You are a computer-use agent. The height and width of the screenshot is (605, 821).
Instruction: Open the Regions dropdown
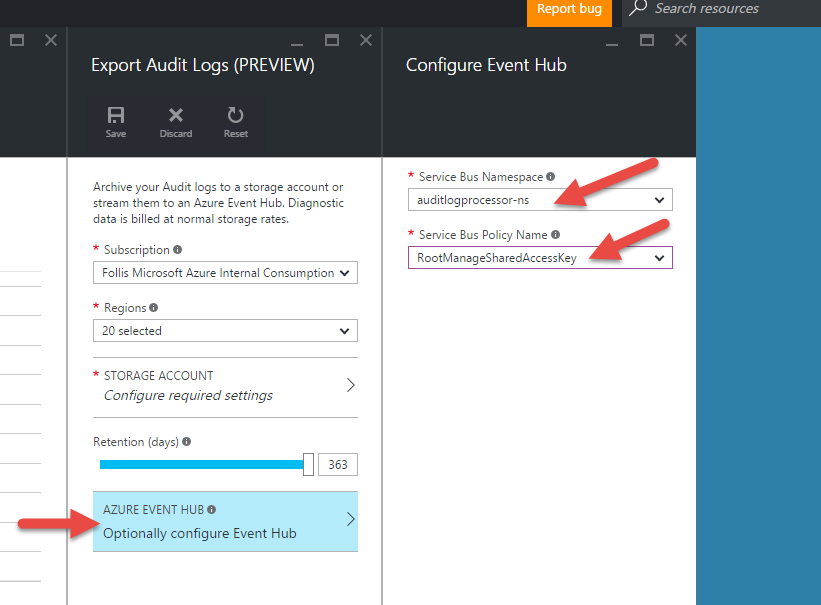(x=225, y=331)
